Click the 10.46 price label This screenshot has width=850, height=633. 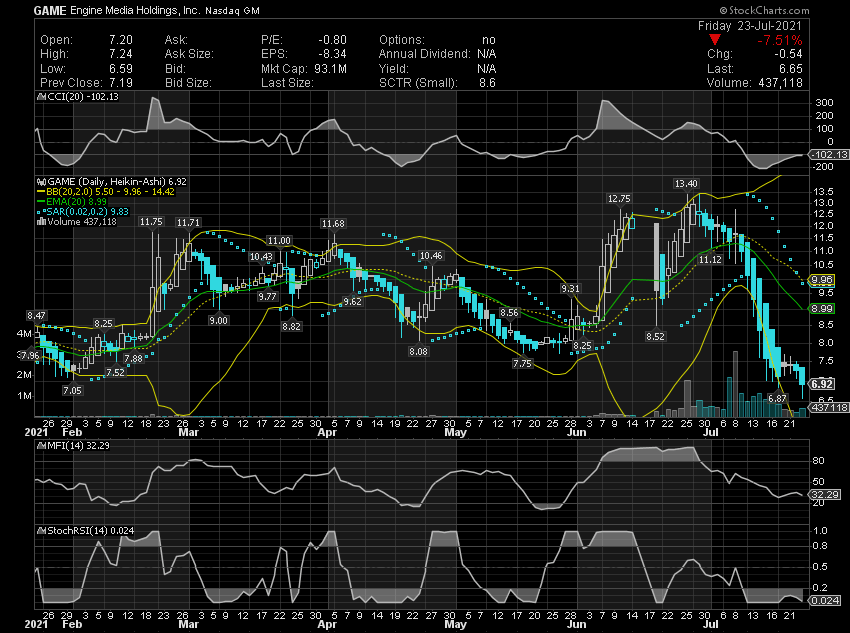click(431, 256)
